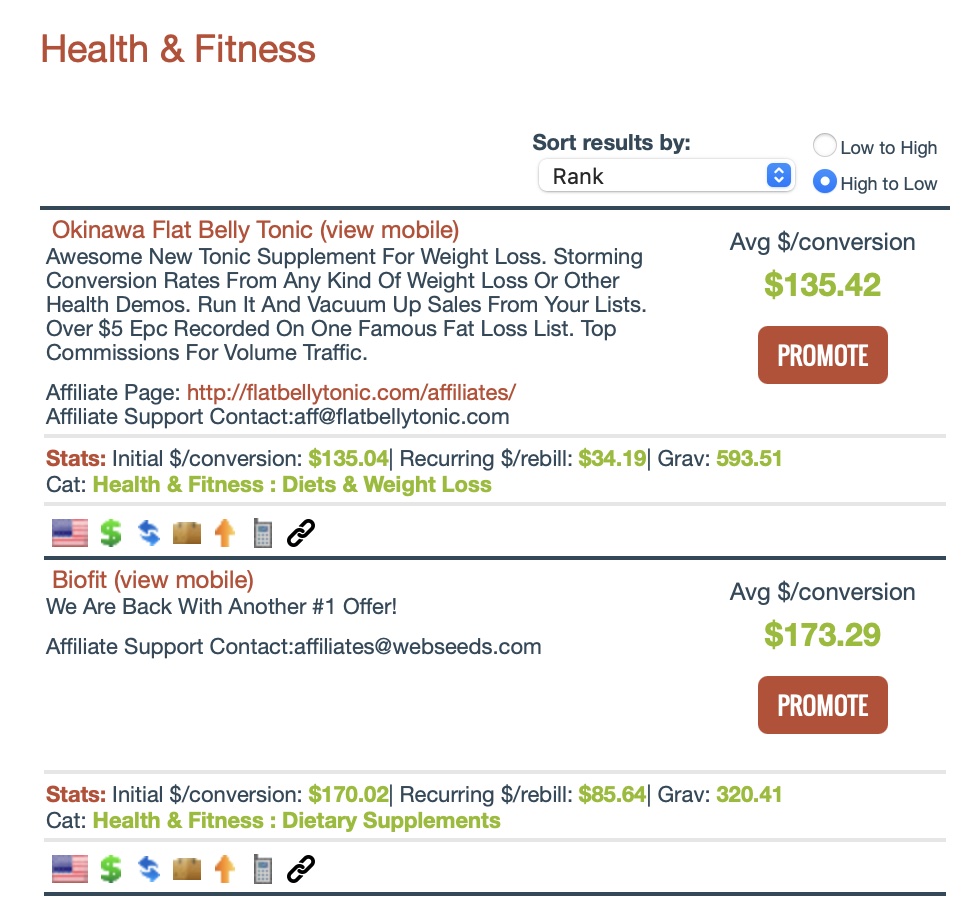Screen dimensions: 969x899
Task: Click the mobile phone icon under Okinawa listing
Action: click(x=263, y=534)
